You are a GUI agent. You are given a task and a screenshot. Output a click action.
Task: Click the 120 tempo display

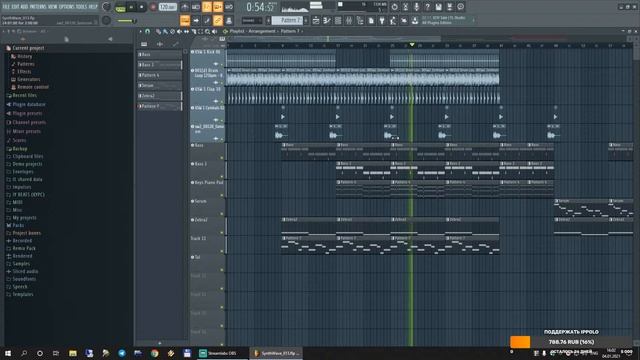(x=167, y=7)
